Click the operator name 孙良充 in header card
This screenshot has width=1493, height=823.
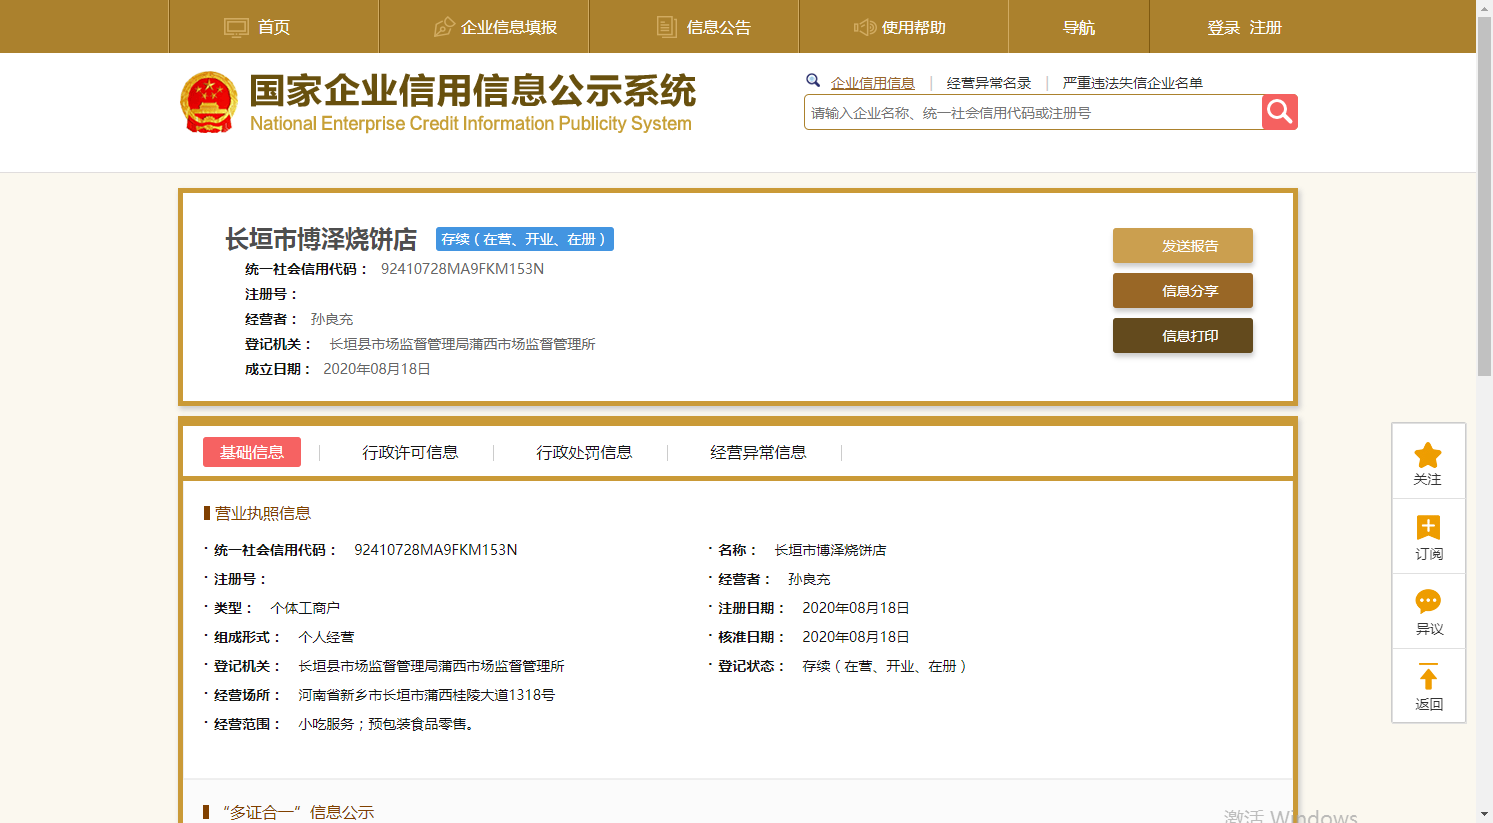coord(332,319)
